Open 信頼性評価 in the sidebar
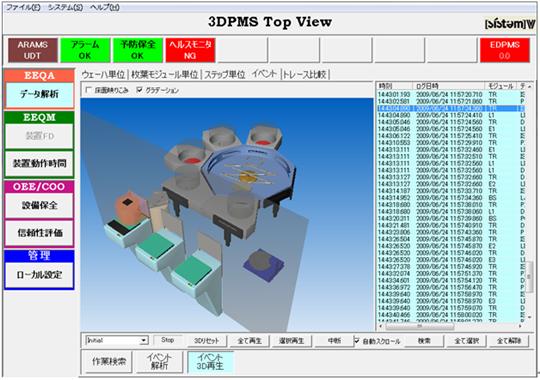This screenshot has height=380, width=540. click(x=39, y=233)
